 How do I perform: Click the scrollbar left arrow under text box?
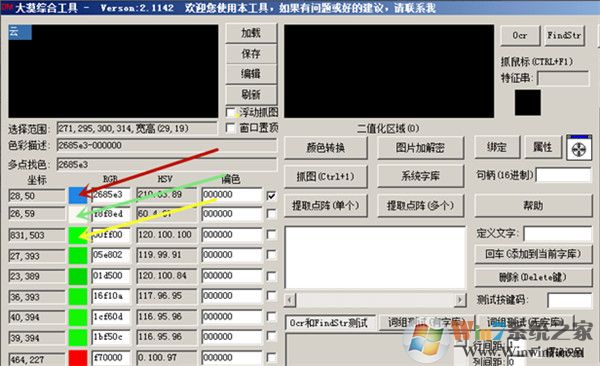click(x=290, y=300)
